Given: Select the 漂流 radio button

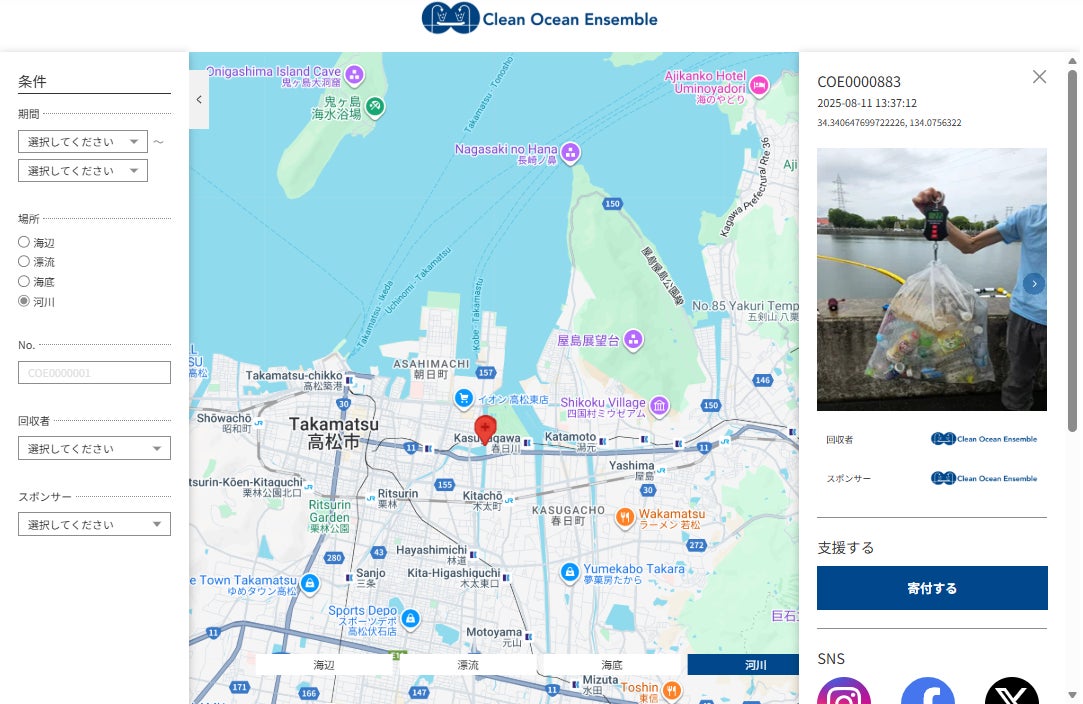Looking at the screenshot, I should [25, 261].
